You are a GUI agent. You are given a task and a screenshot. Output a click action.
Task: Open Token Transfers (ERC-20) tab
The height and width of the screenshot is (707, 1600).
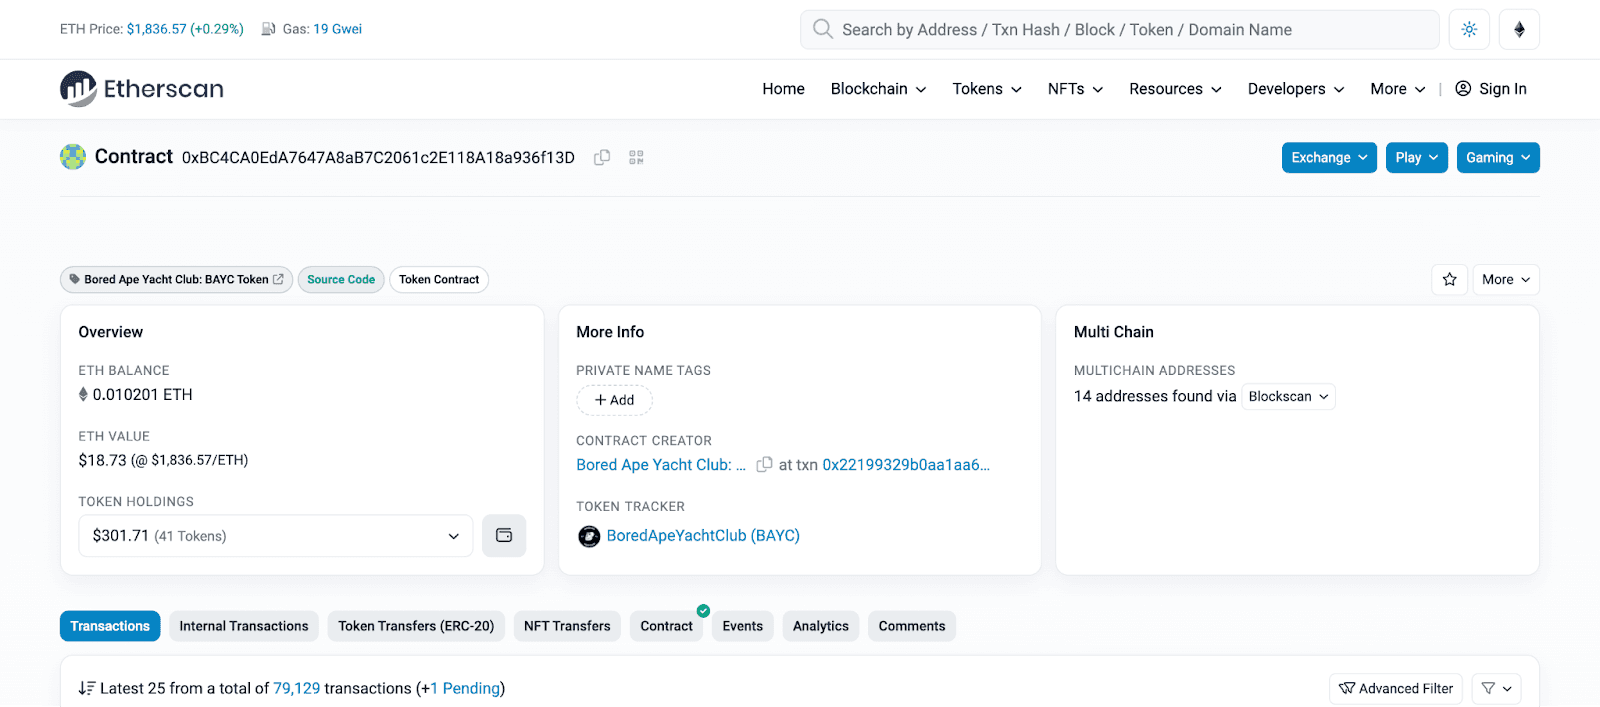click(416, 626)
